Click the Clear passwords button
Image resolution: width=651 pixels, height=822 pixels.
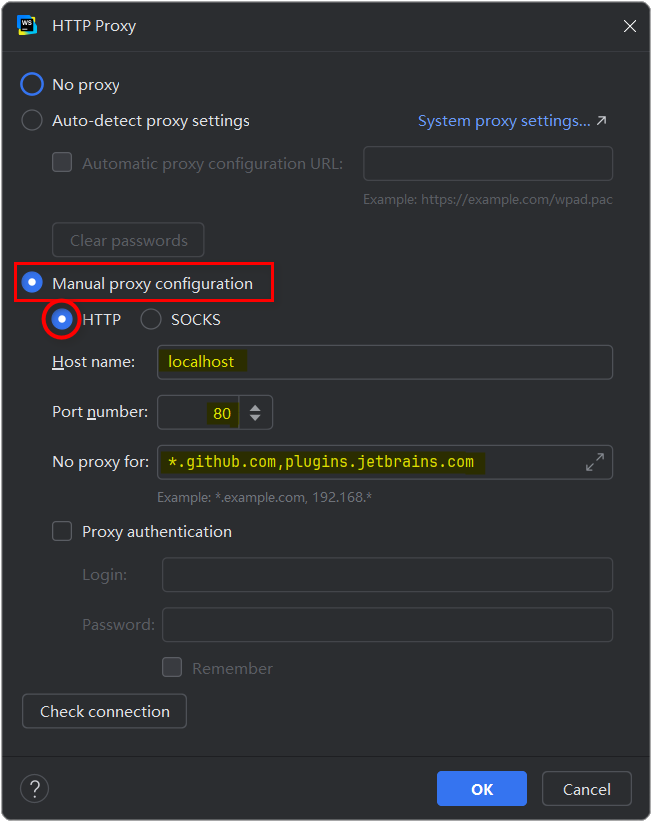(128, 241)
